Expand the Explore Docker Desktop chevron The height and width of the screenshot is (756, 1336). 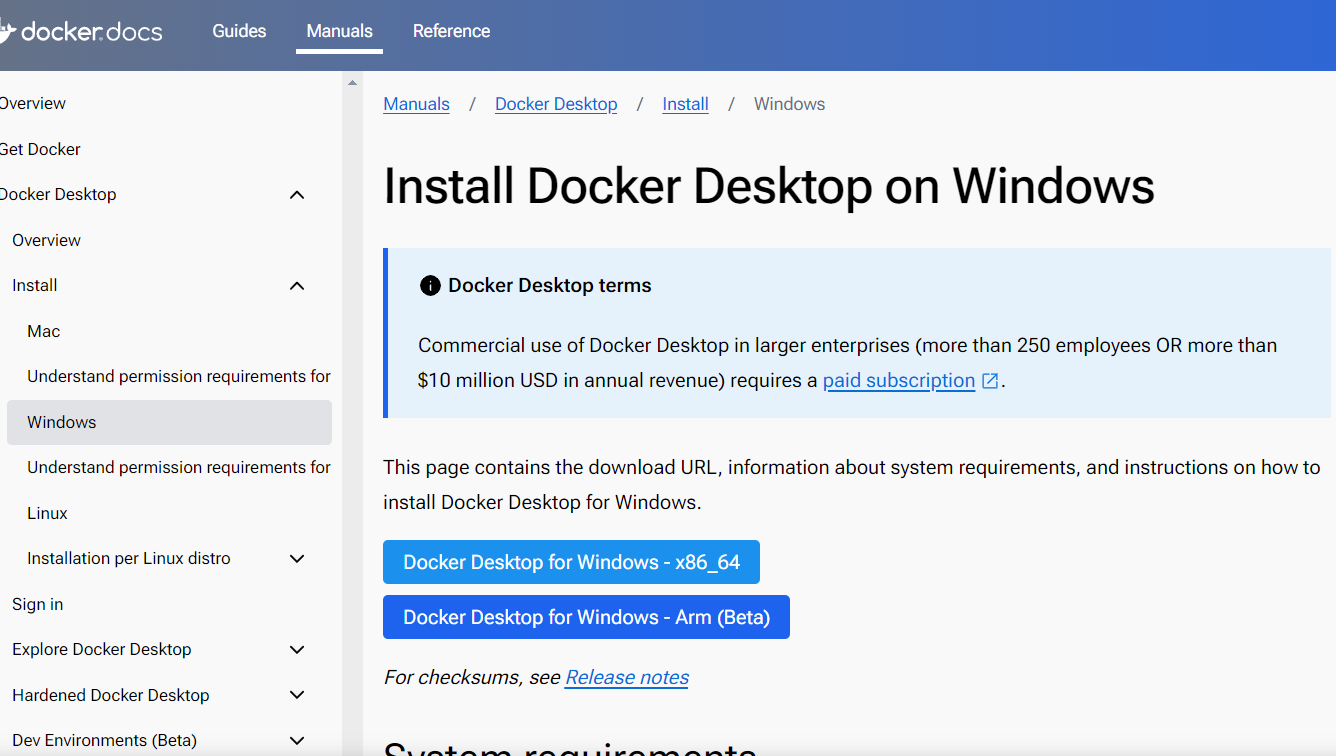point(297,650)
